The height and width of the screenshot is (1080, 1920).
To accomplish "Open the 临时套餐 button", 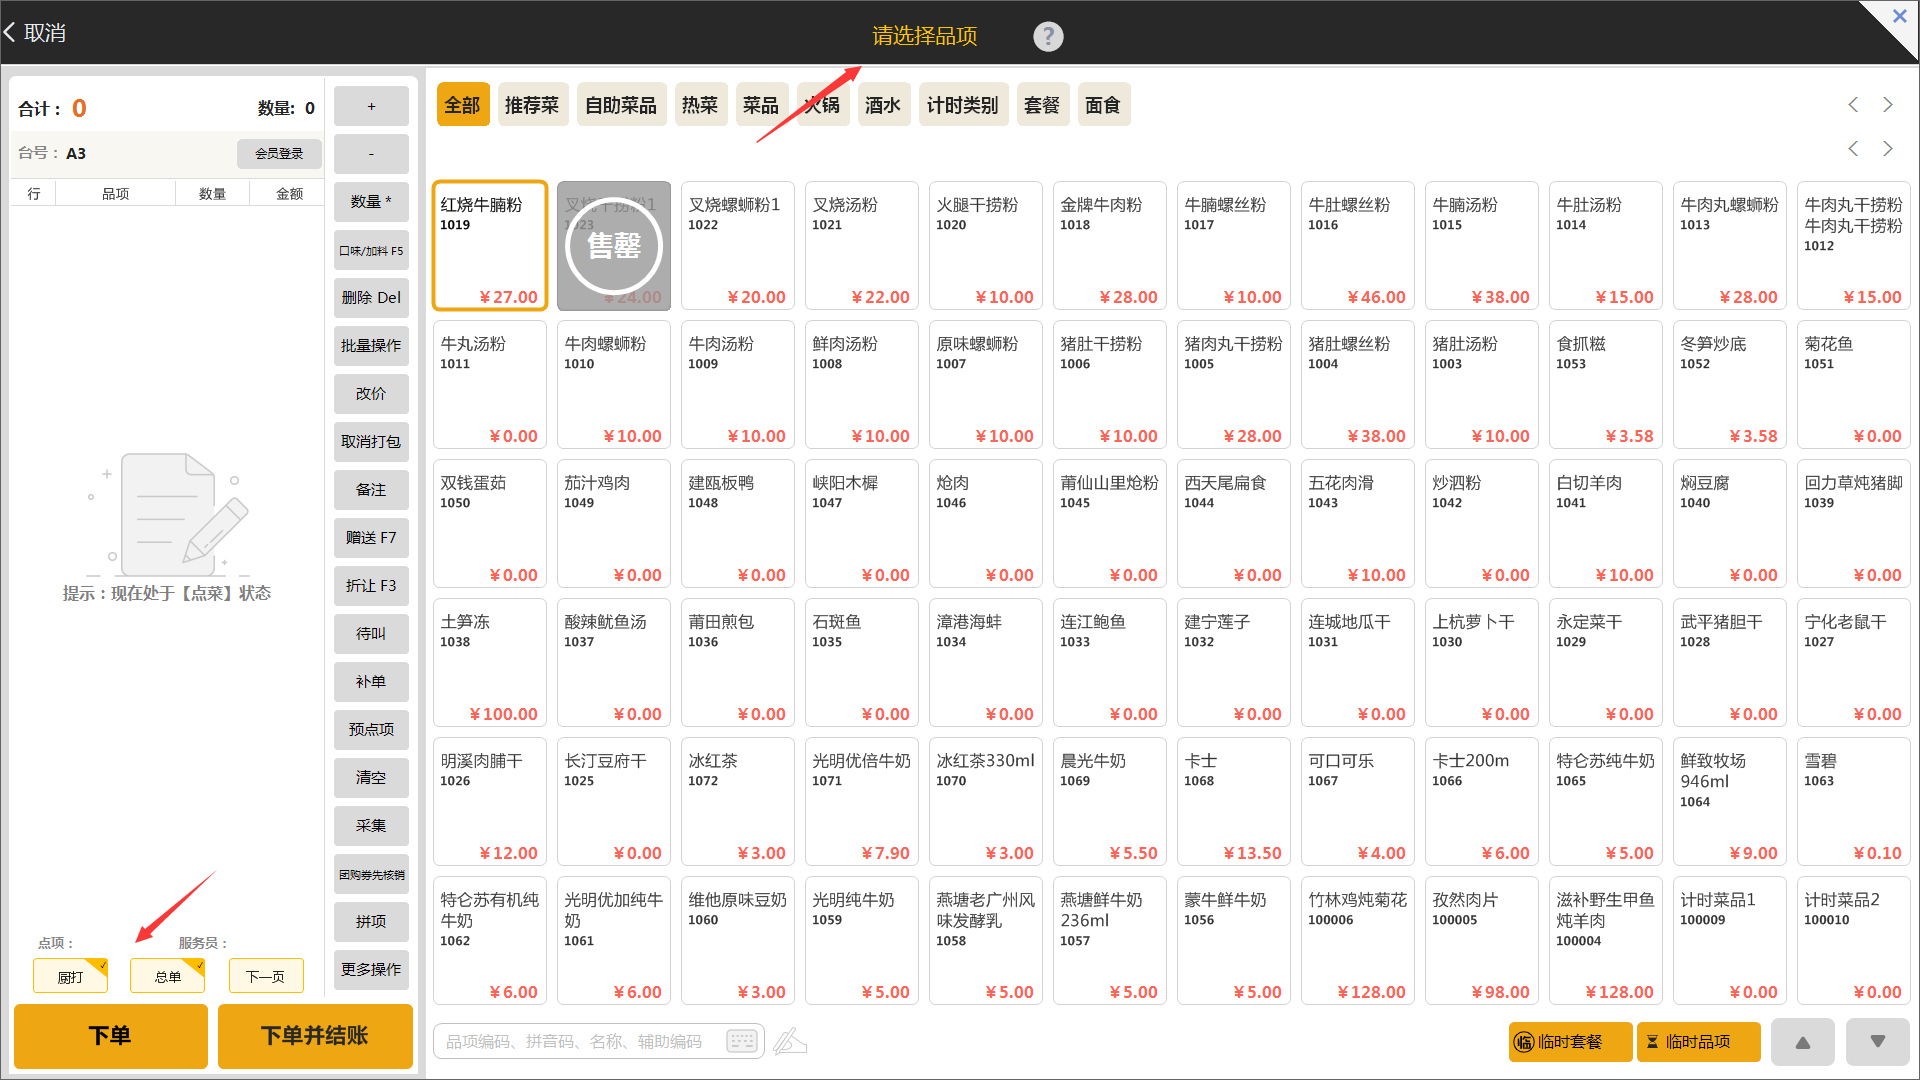I will (1569, 1042).
